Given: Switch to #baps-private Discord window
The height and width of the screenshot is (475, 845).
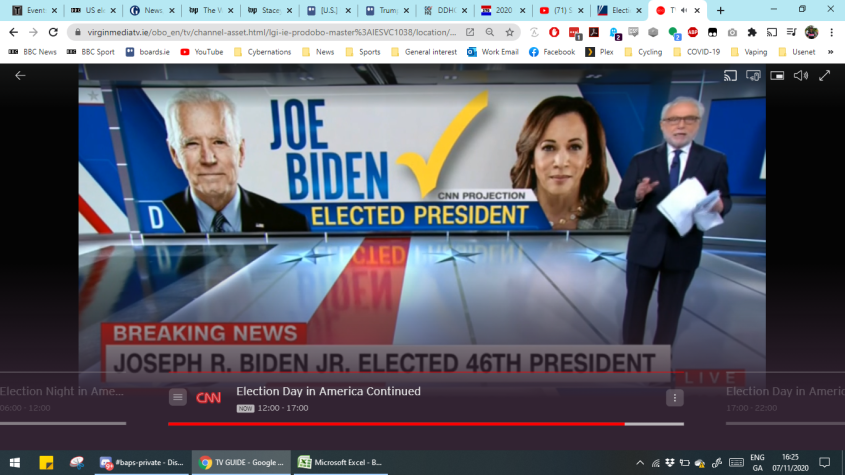Looking at the screenshot, I should coord(142,463).
